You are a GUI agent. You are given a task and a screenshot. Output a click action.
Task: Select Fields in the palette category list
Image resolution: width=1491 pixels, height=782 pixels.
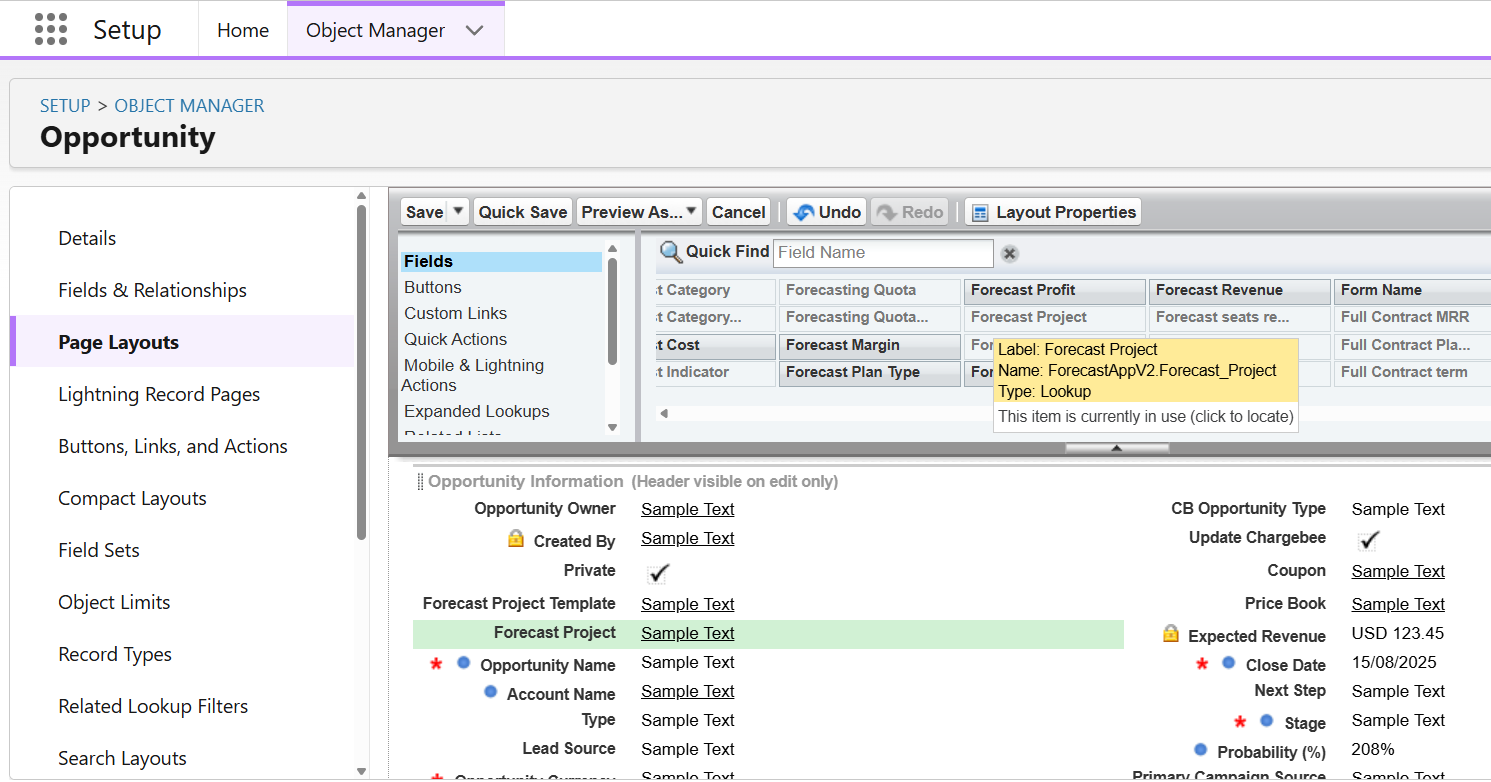coord(501,262)
